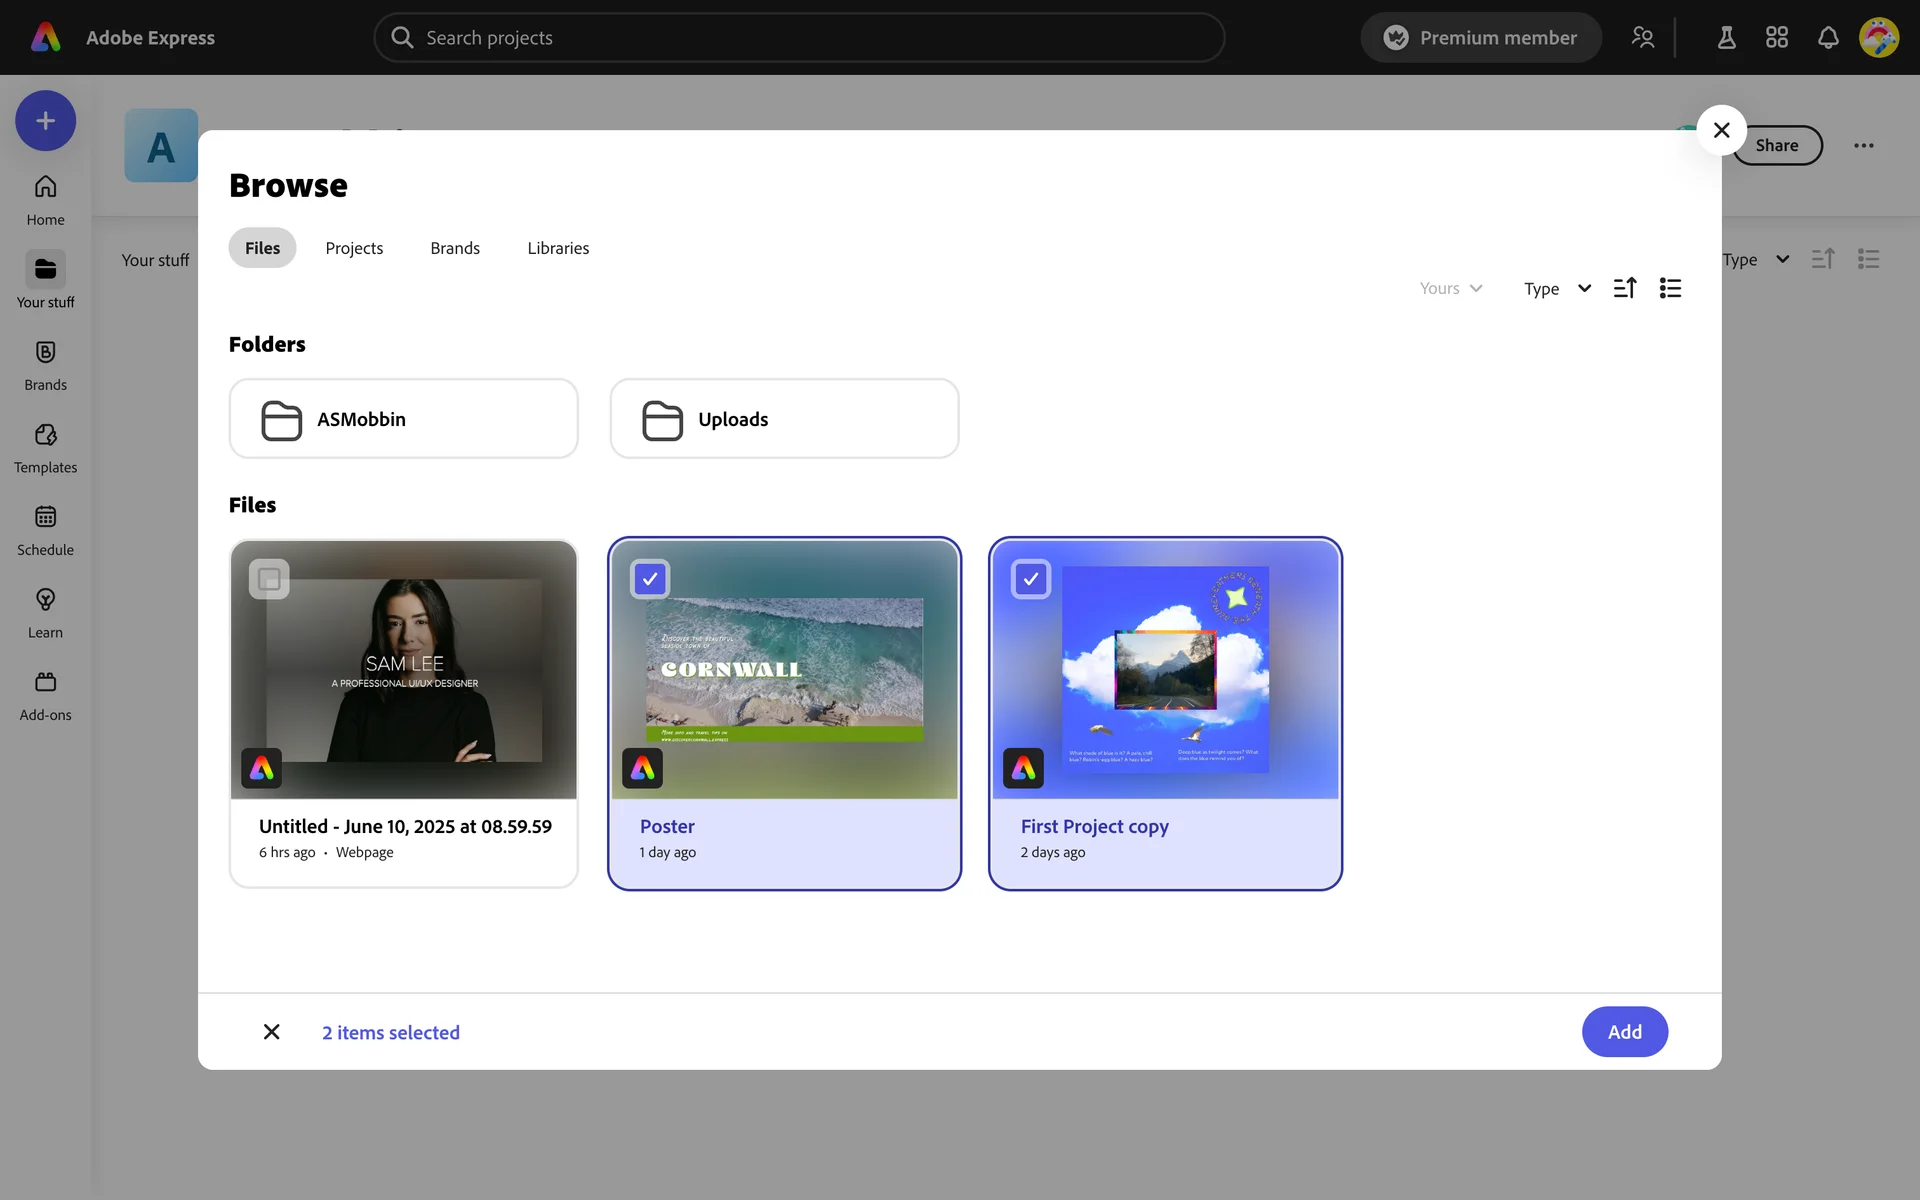This screenshot has width=1920, height=1200.
Task: Open the beta flask icon
Action: [1726, 38]
